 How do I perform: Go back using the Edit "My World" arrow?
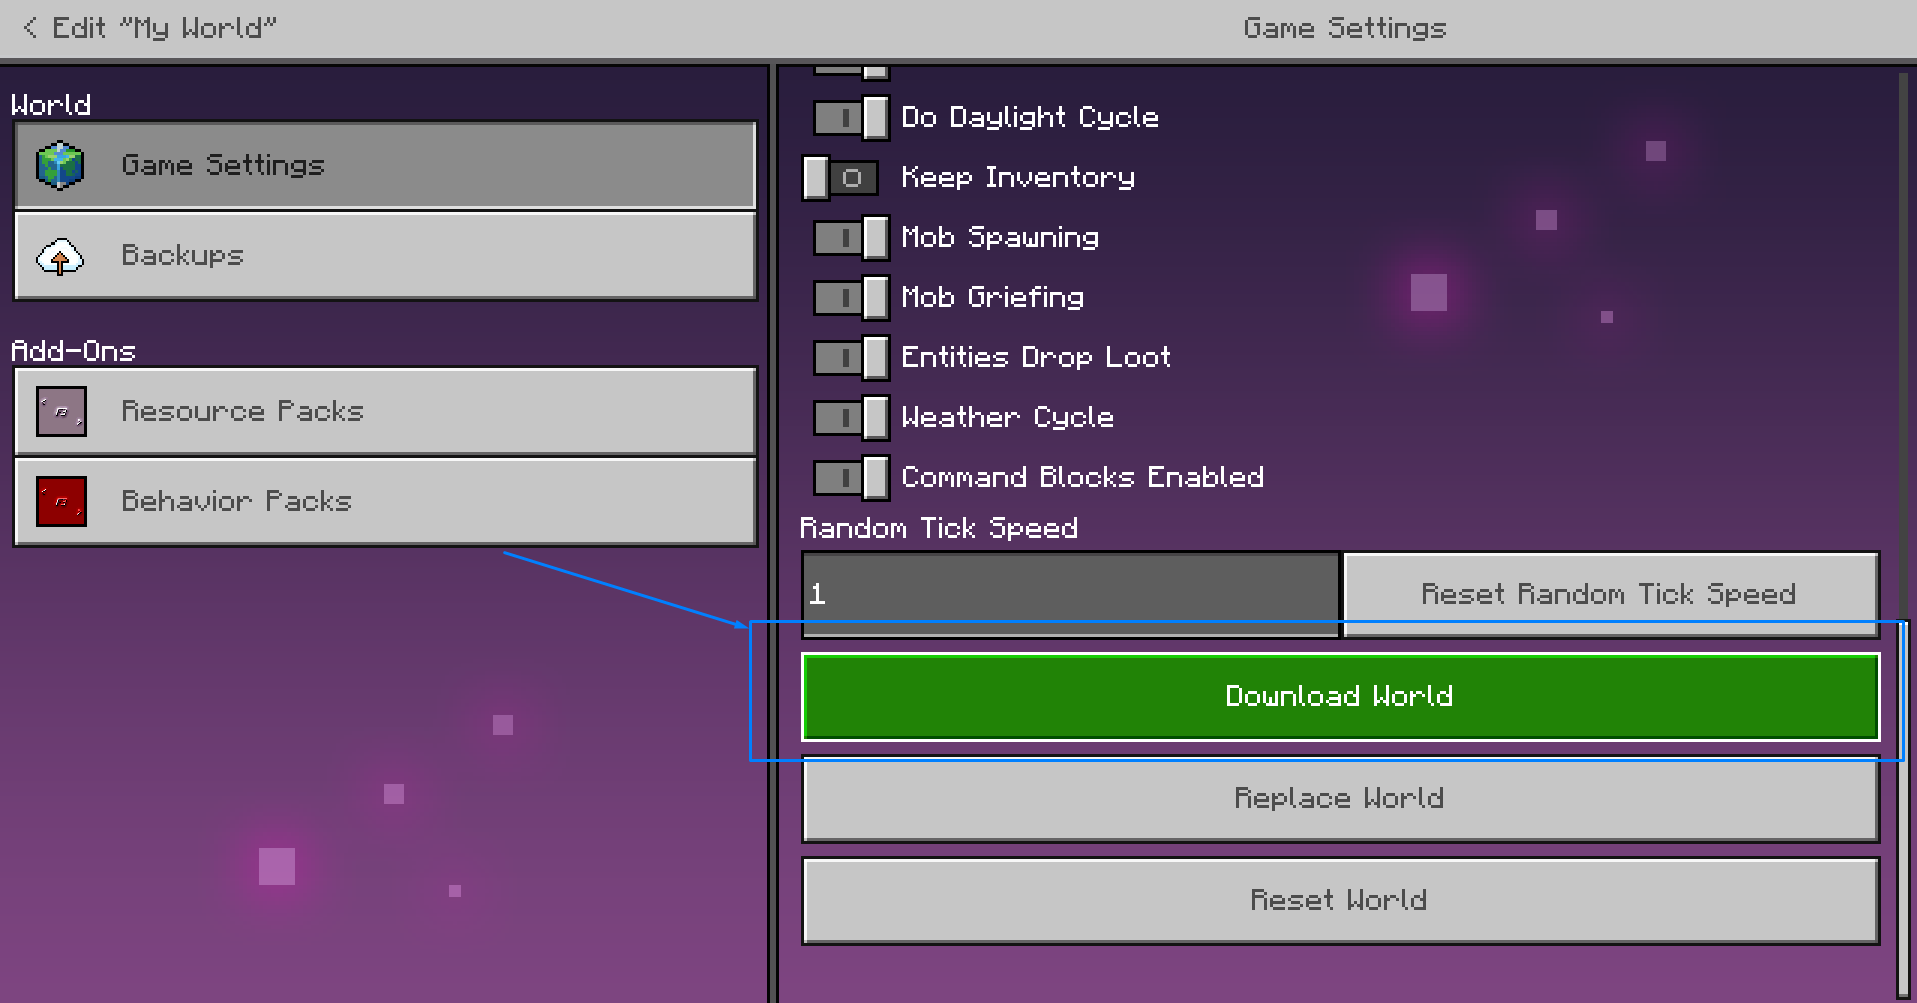click(30, 28)
